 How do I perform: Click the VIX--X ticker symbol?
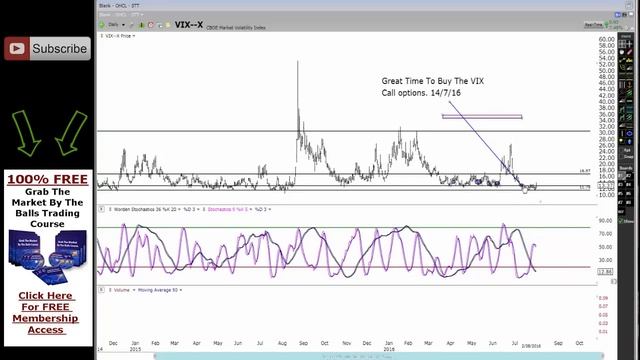(189, 24)
